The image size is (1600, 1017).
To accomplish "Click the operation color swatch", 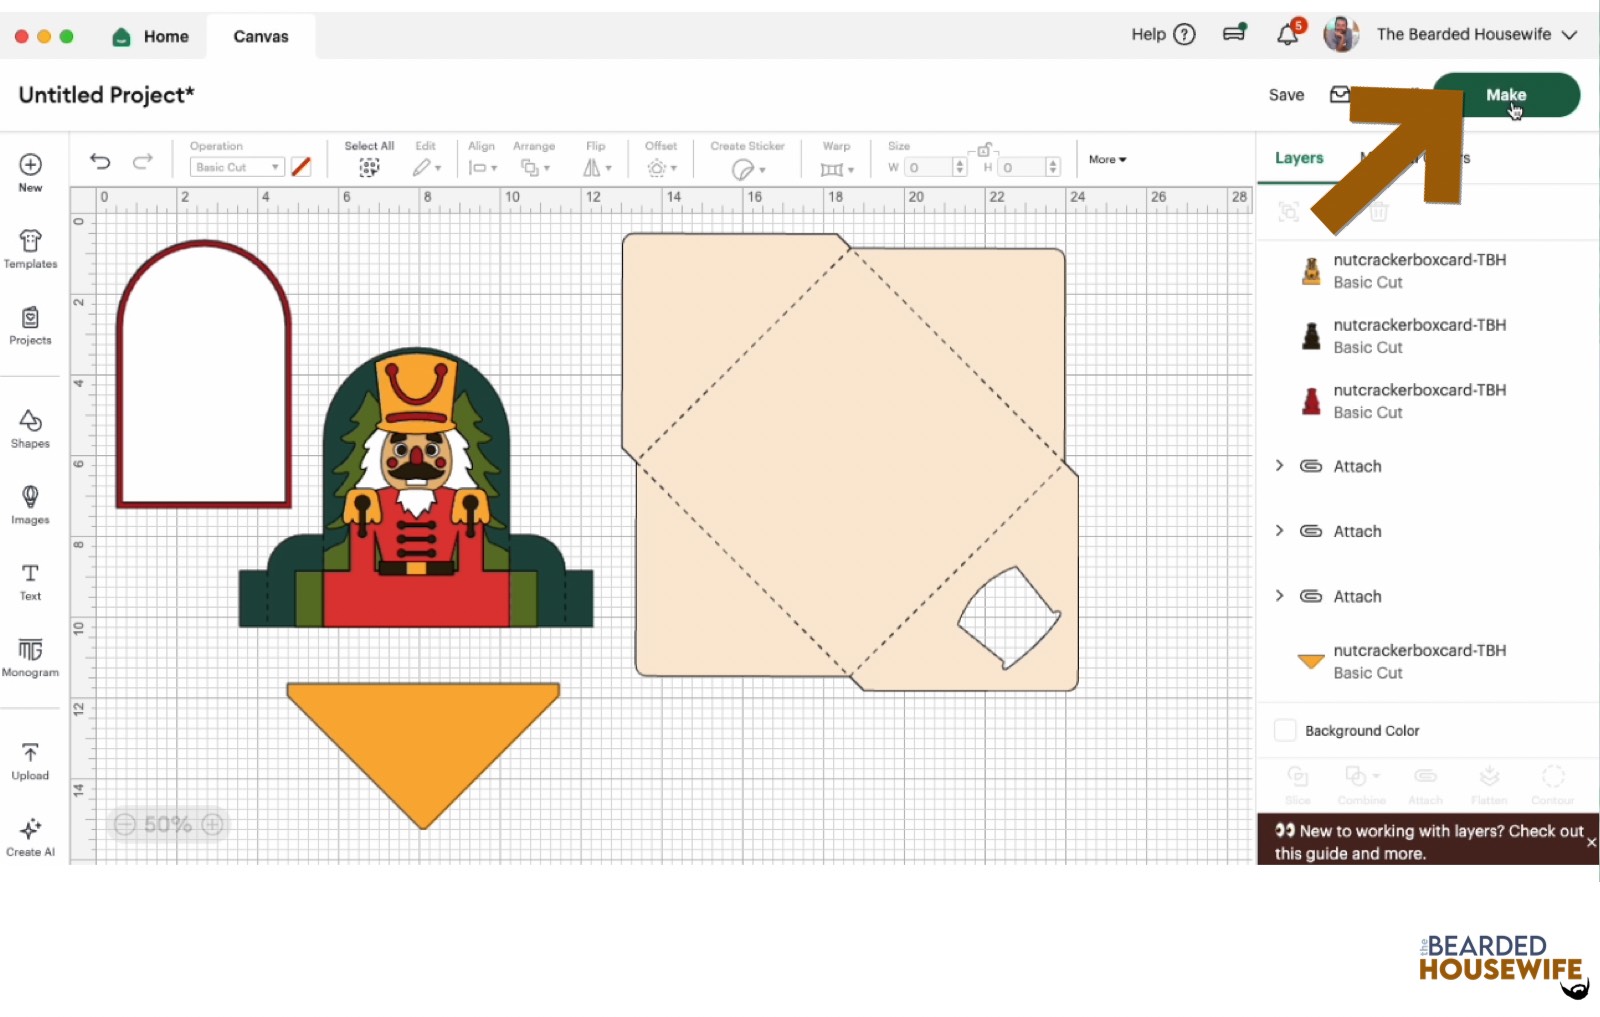I will tap(301, 167).
